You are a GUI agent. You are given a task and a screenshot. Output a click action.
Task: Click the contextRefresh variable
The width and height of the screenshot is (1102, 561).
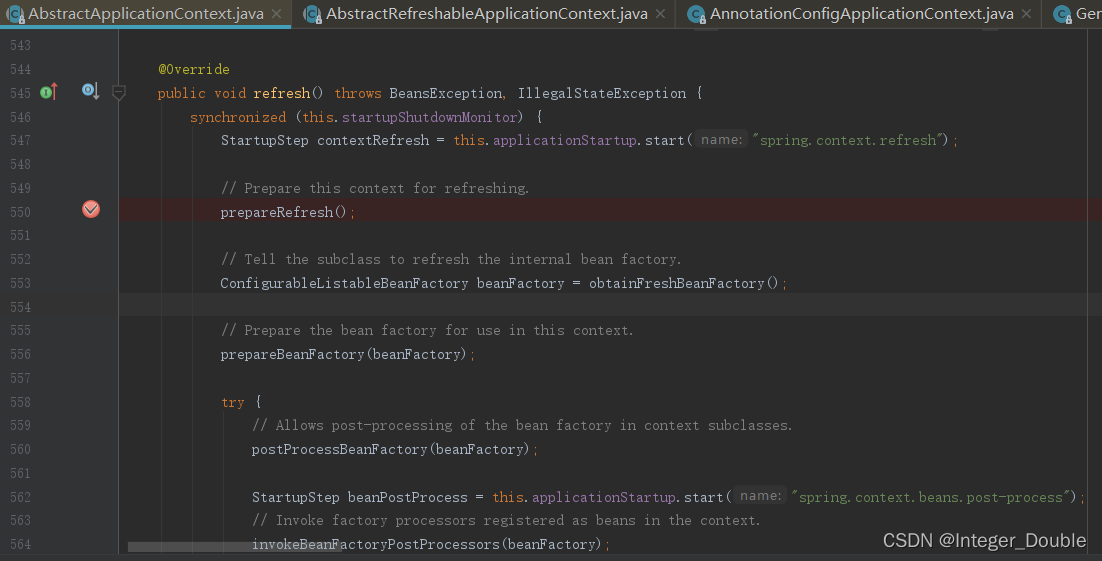point(373,140)
